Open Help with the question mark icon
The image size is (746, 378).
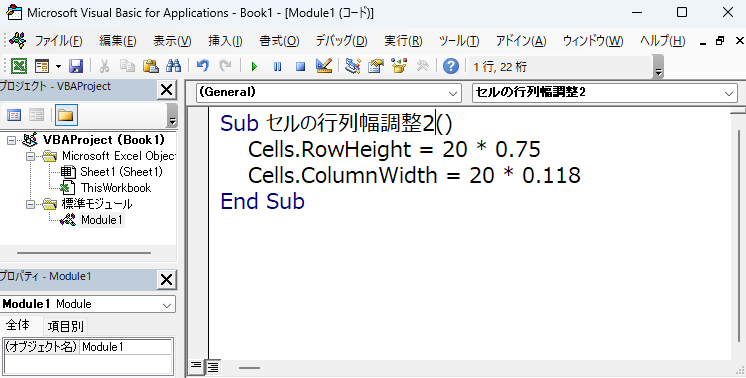(x=451, y=66)
